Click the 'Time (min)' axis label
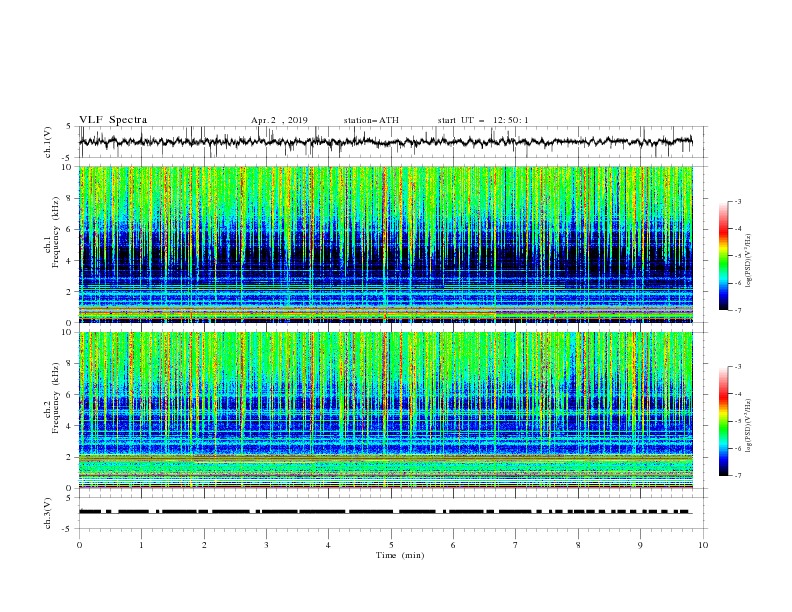The image size is (792, 612). [x=400, y=555]
